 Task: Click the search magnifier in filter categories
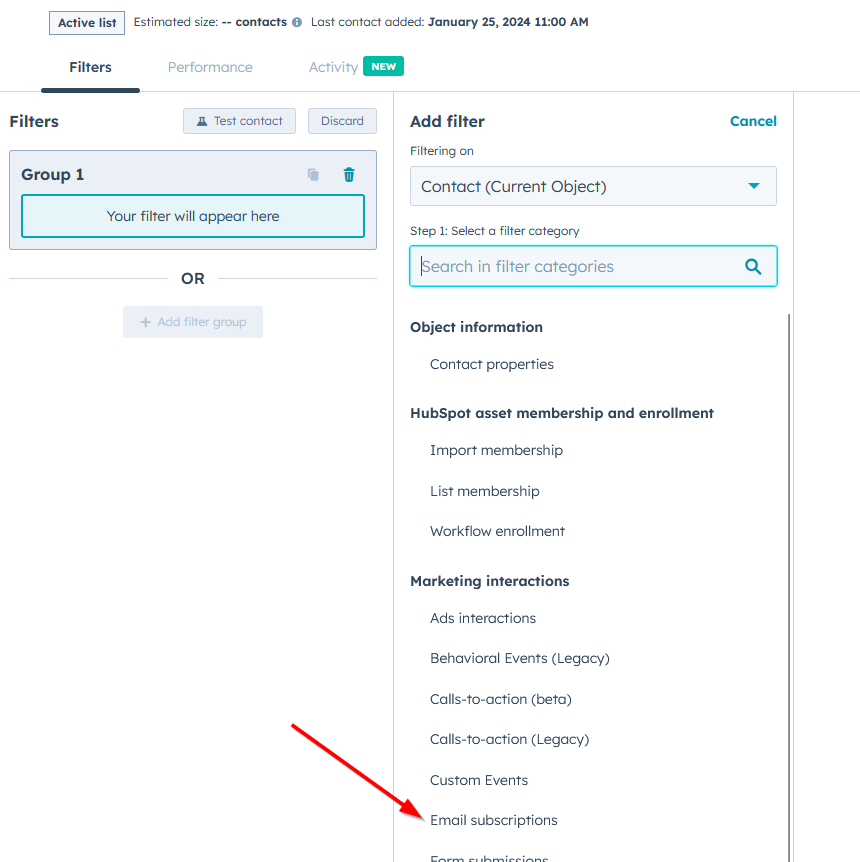[x=753, y=266]
